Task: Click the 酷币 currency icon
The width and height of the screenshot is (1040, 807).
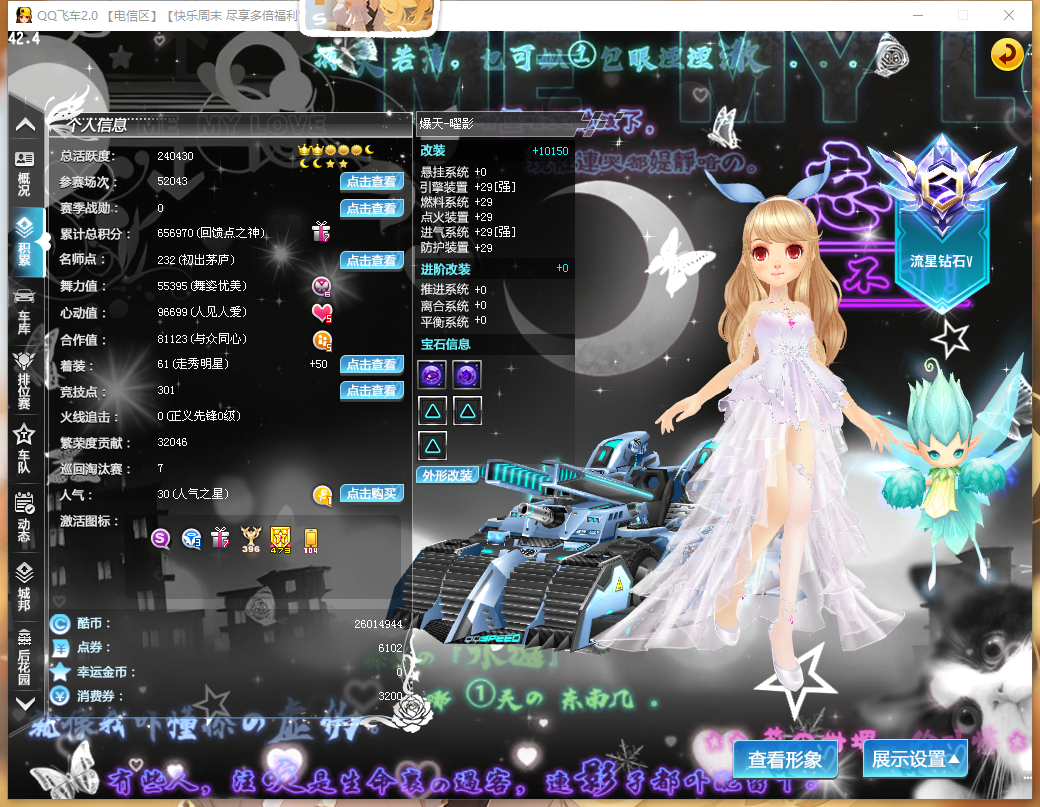Action: coord(60,624)
